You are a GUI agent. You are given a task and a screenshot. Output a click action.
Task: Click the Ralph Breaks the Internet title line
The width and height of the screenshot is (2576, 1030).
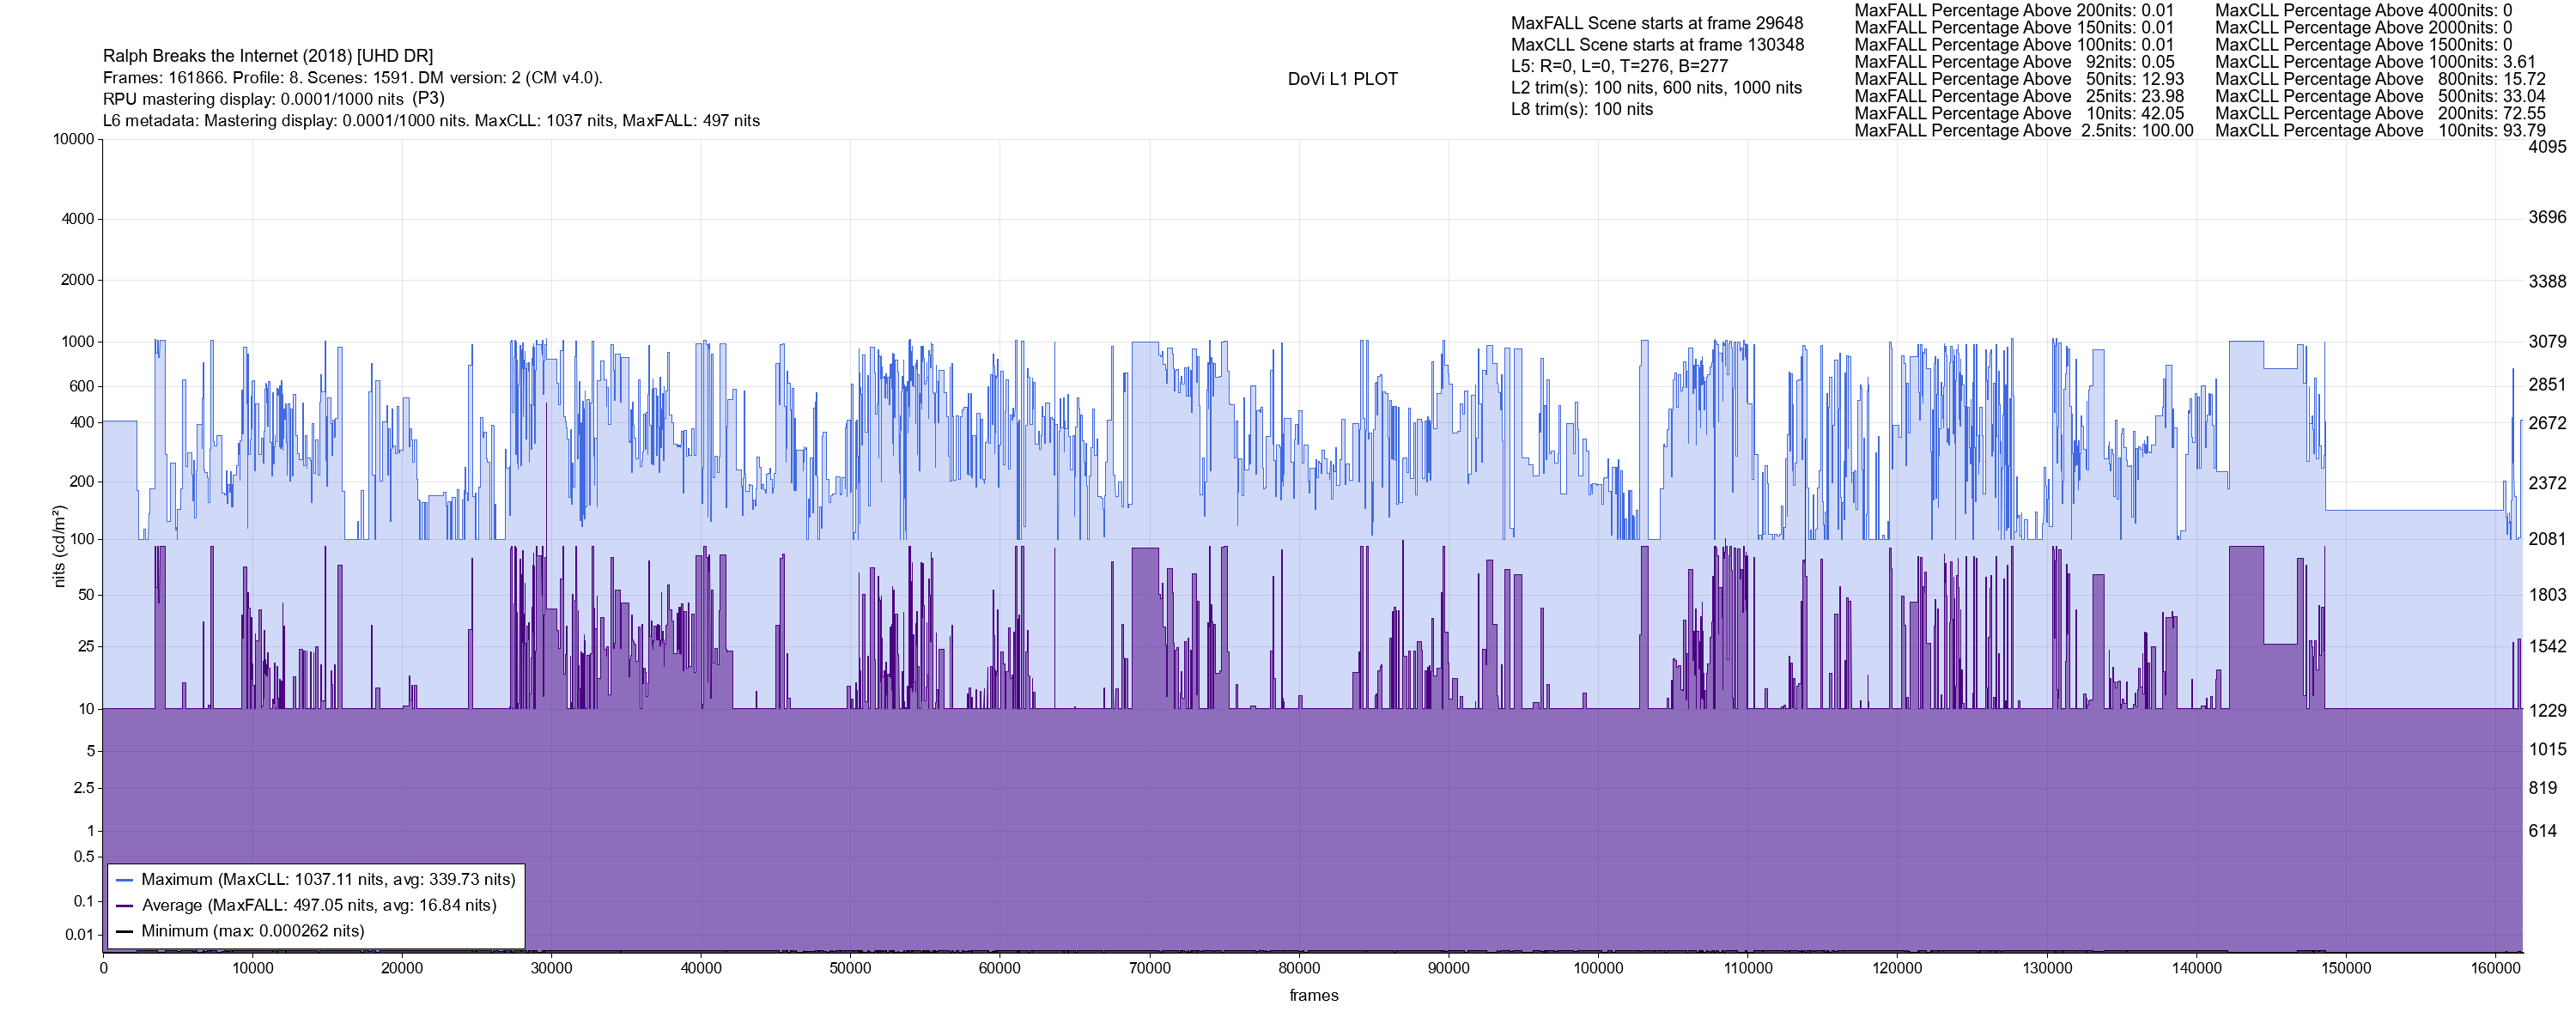(268, 56)
